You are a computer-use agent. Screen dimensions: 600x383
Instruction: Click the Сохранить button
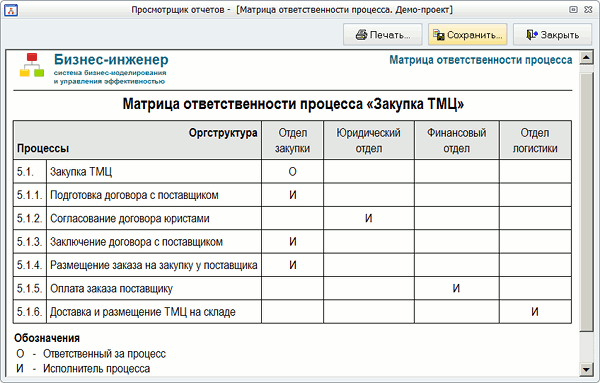click(467, 34)
